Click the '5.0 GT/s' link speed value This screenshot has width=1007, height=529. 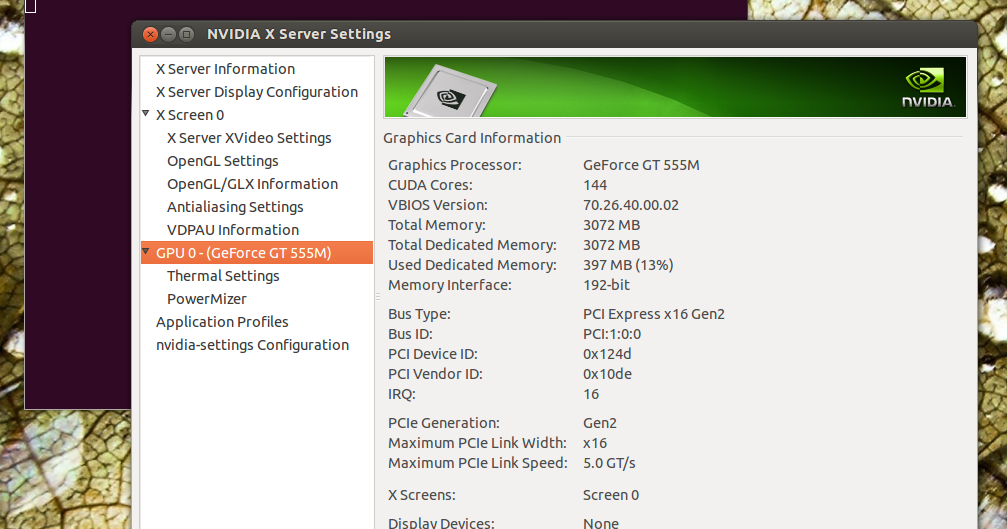pyautogui.click(x=609, y=463)
